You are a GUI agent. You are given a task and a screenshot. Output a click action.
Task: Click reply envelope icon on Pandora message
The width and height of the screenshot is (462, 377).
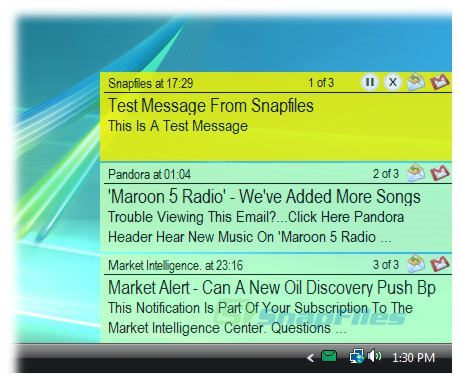tap(416, 173)
